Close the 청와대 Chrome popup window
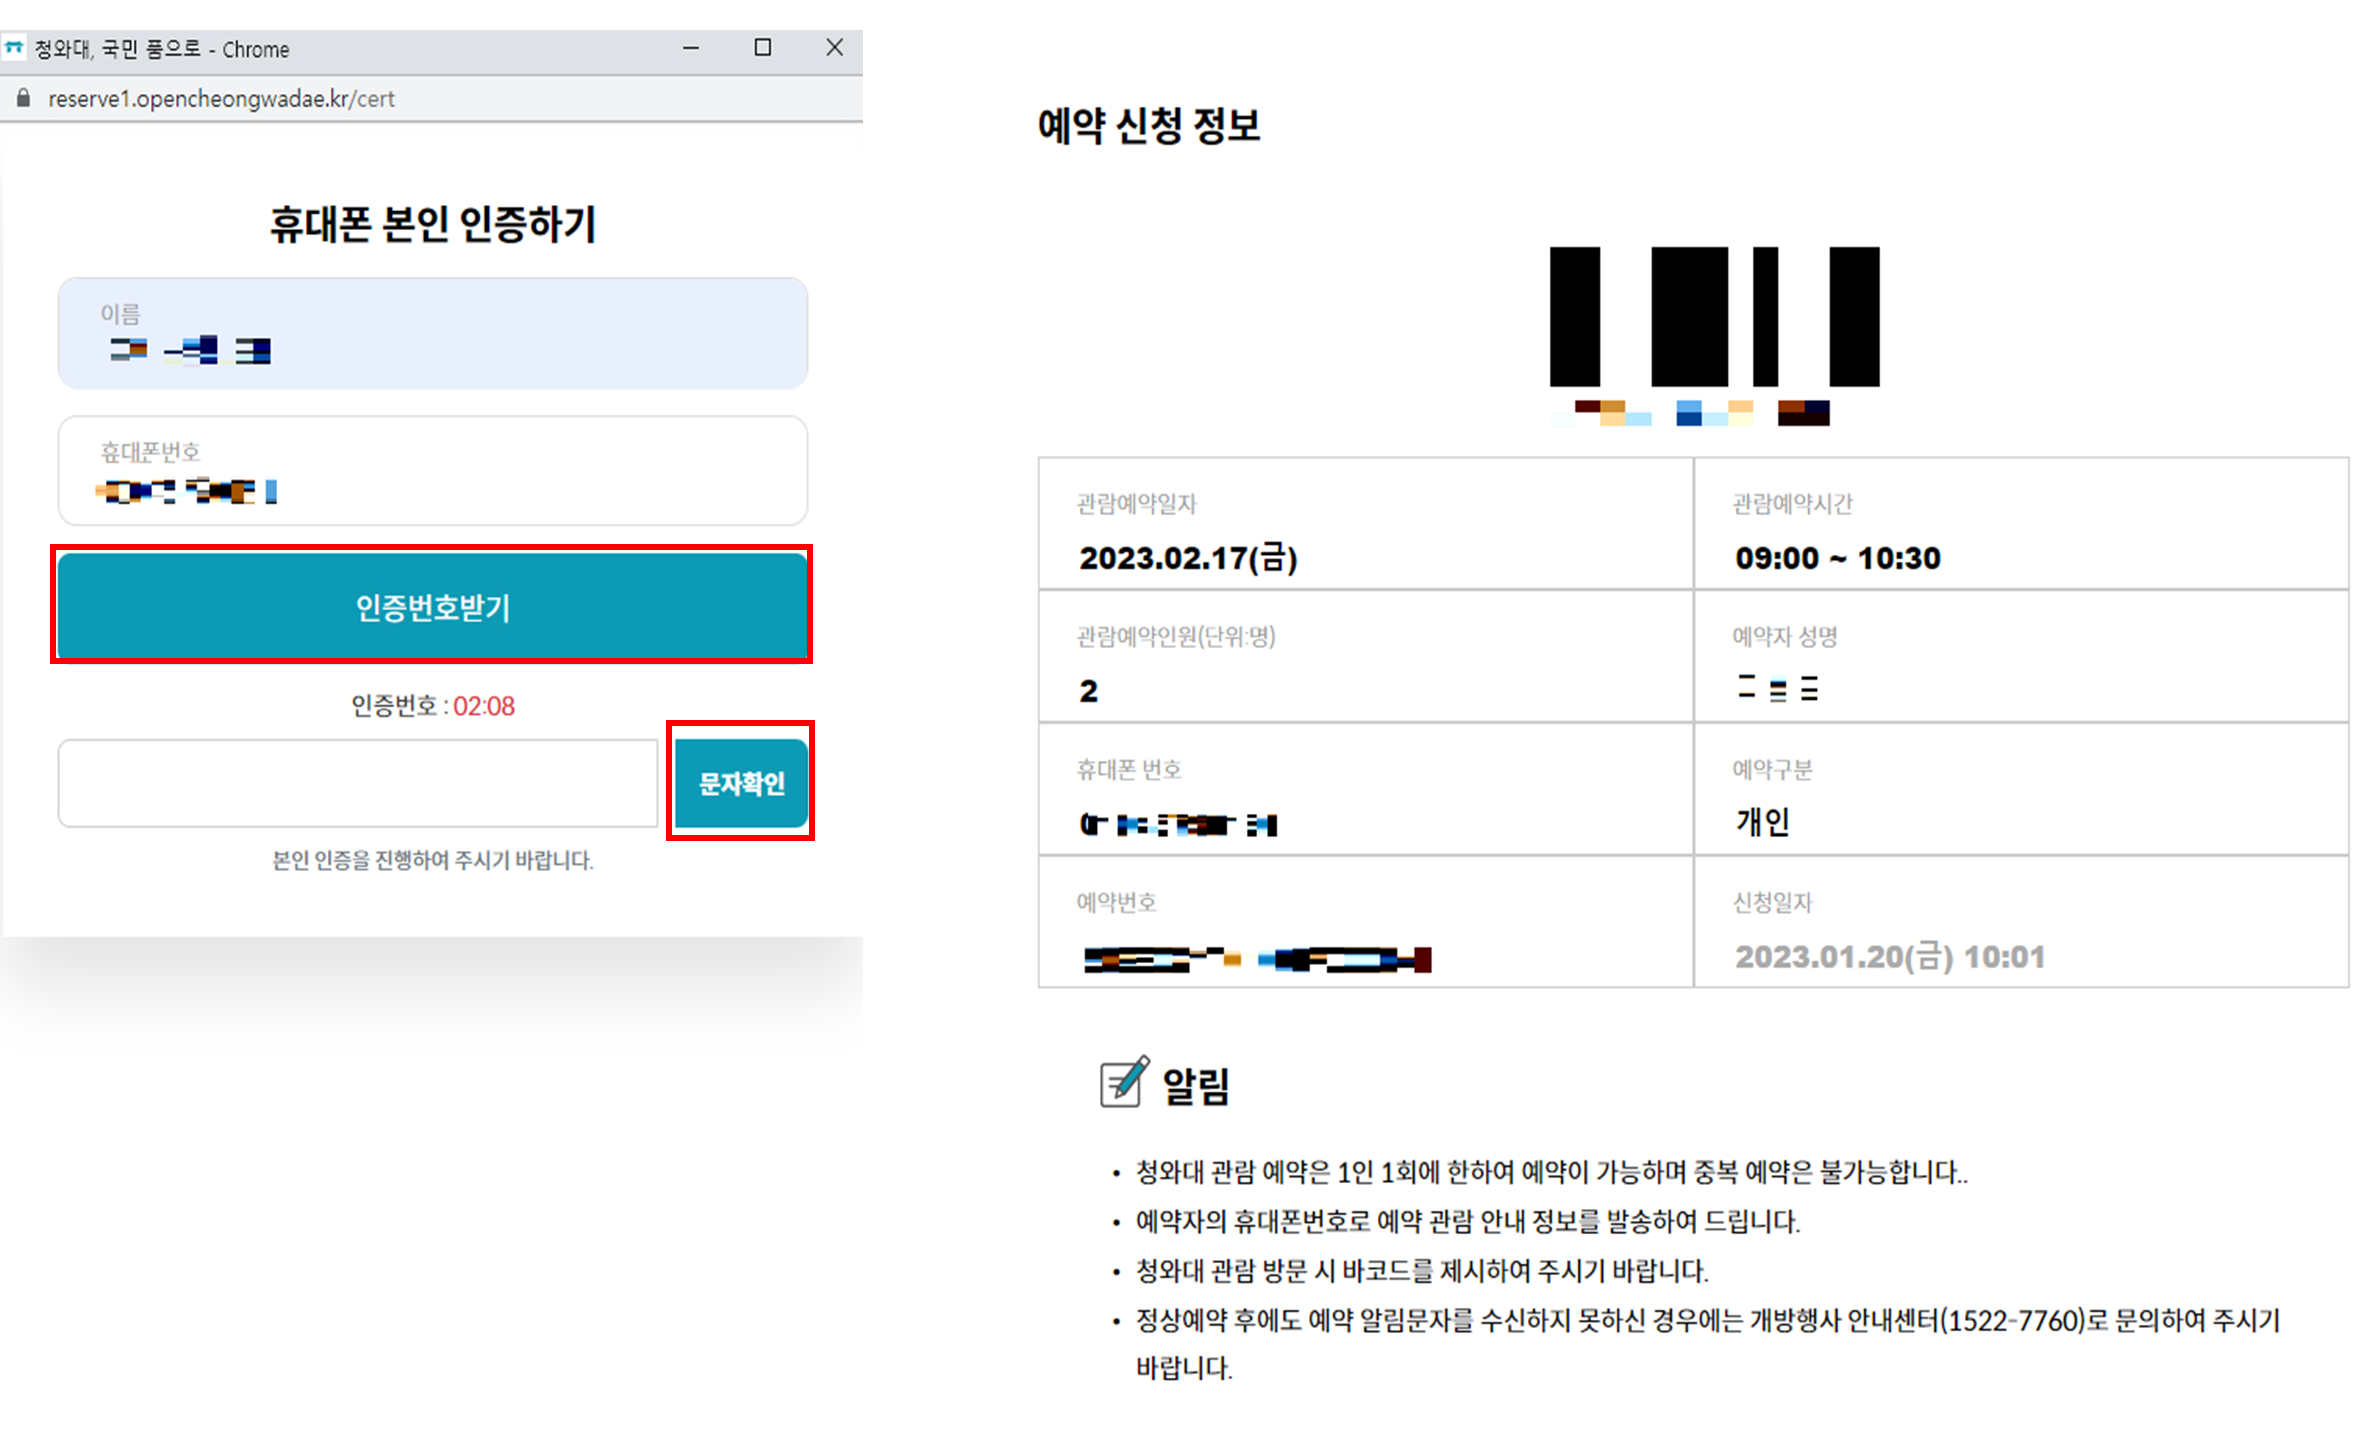This screenshot has width=2367, height=1438. [x=835, y=48]
